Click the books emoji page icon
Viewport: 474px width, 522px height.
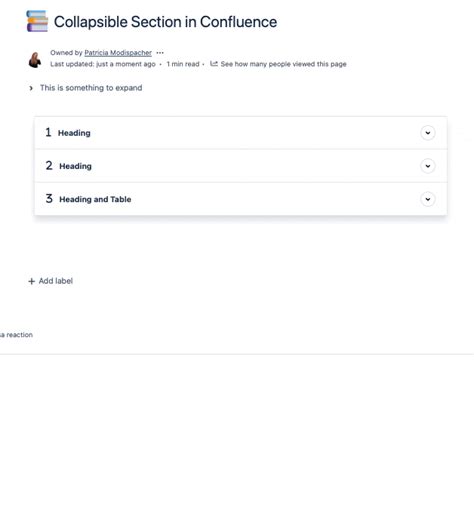(x=37, y=21)
